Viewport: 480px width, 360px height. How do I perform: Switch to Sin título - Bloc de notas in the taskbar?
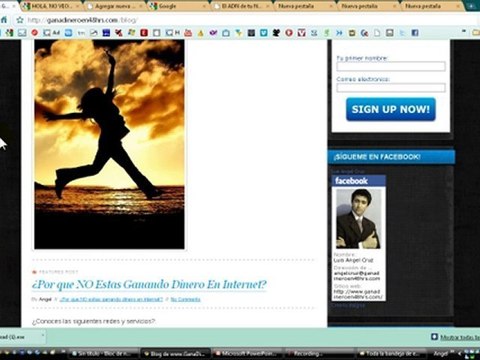[103, 353]
